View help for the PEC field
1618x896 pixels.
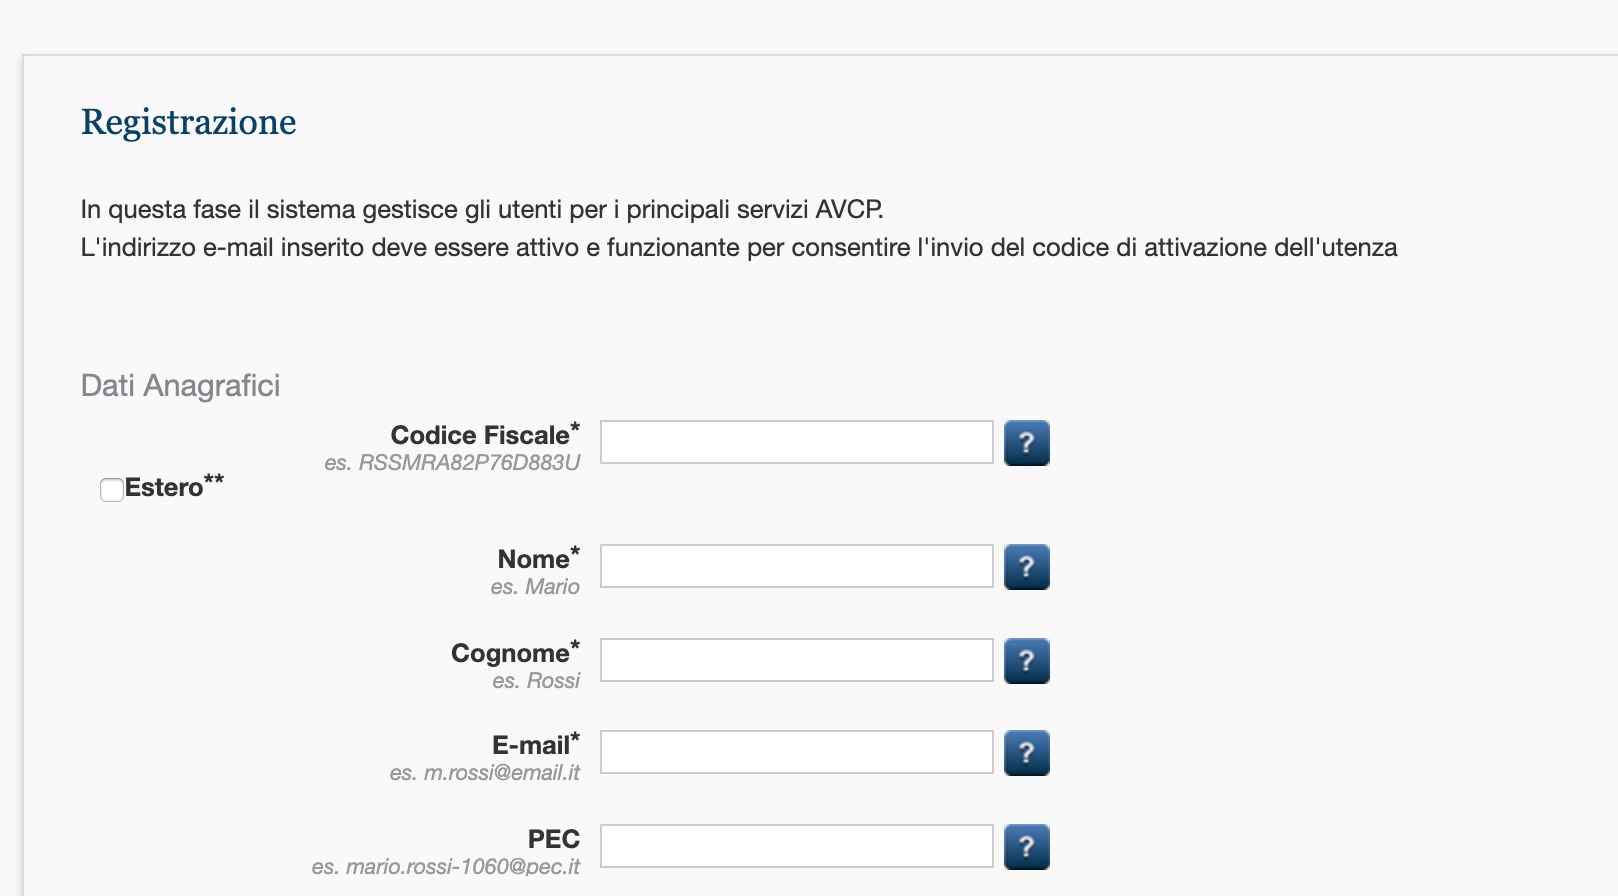1026,847
